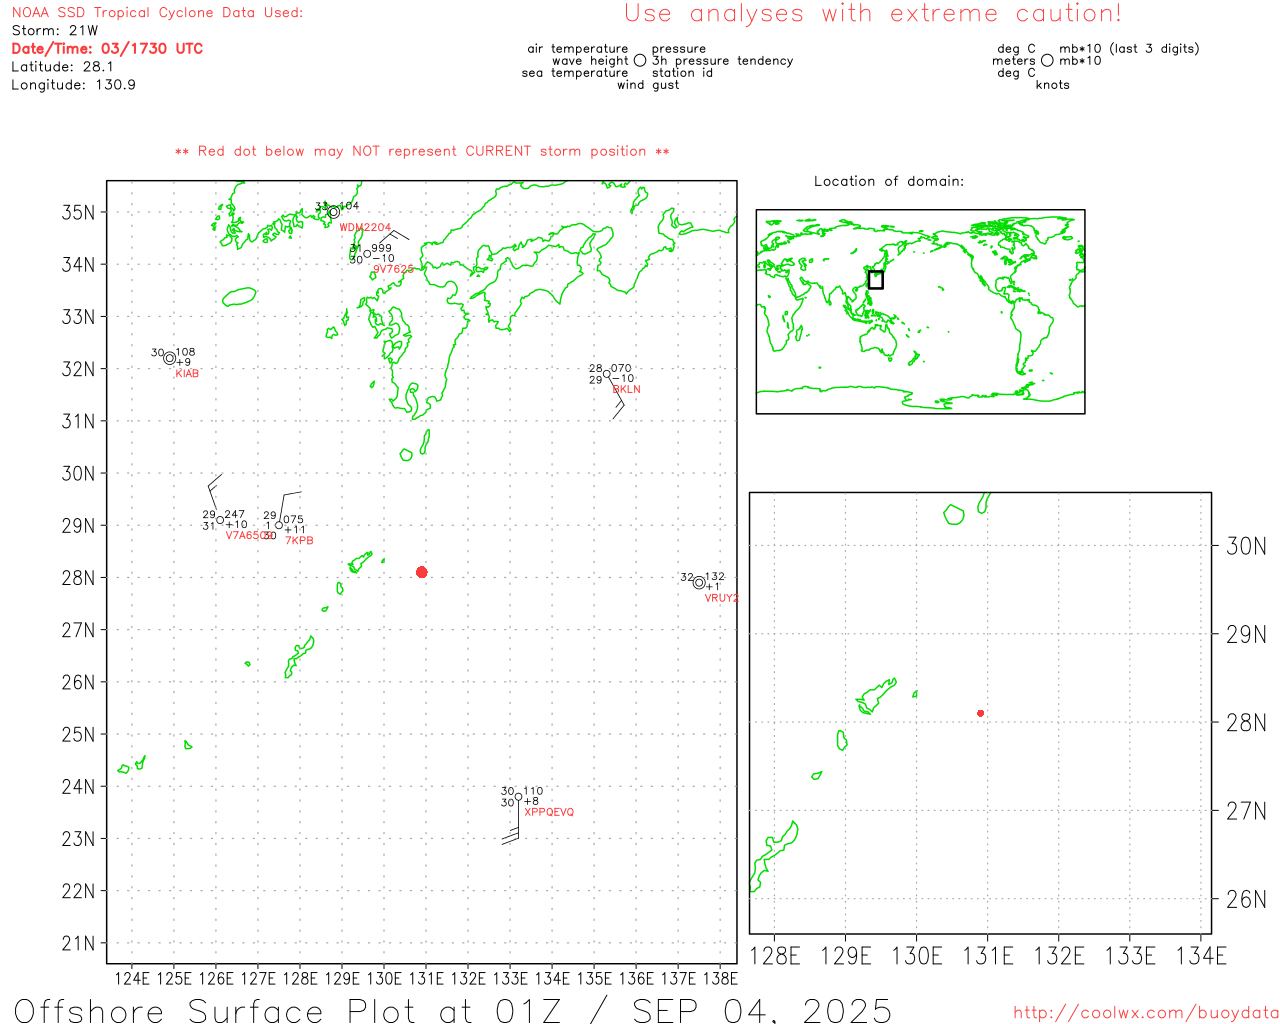This screenshot has height=1024, width=1280.
Task: Click the 'Storm: 21W' text
Action: click(x=55, y=31)
